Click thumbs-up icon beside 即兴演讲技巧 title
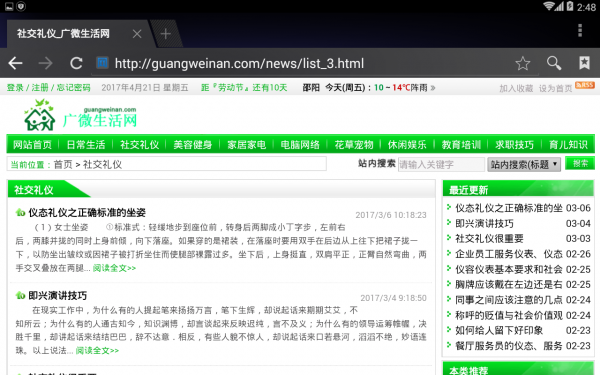600x375 pixels. 20,295
